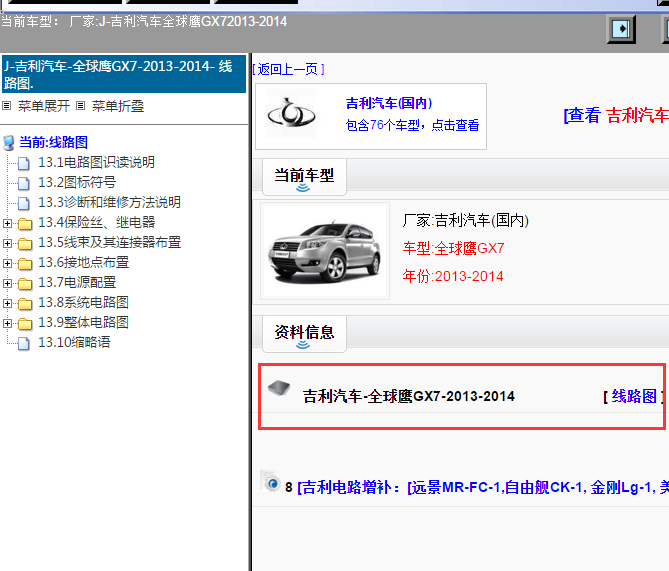Click the icon before 吉利电路增补 entry
This screenshot has width=669, height=571.
(271, 482)
